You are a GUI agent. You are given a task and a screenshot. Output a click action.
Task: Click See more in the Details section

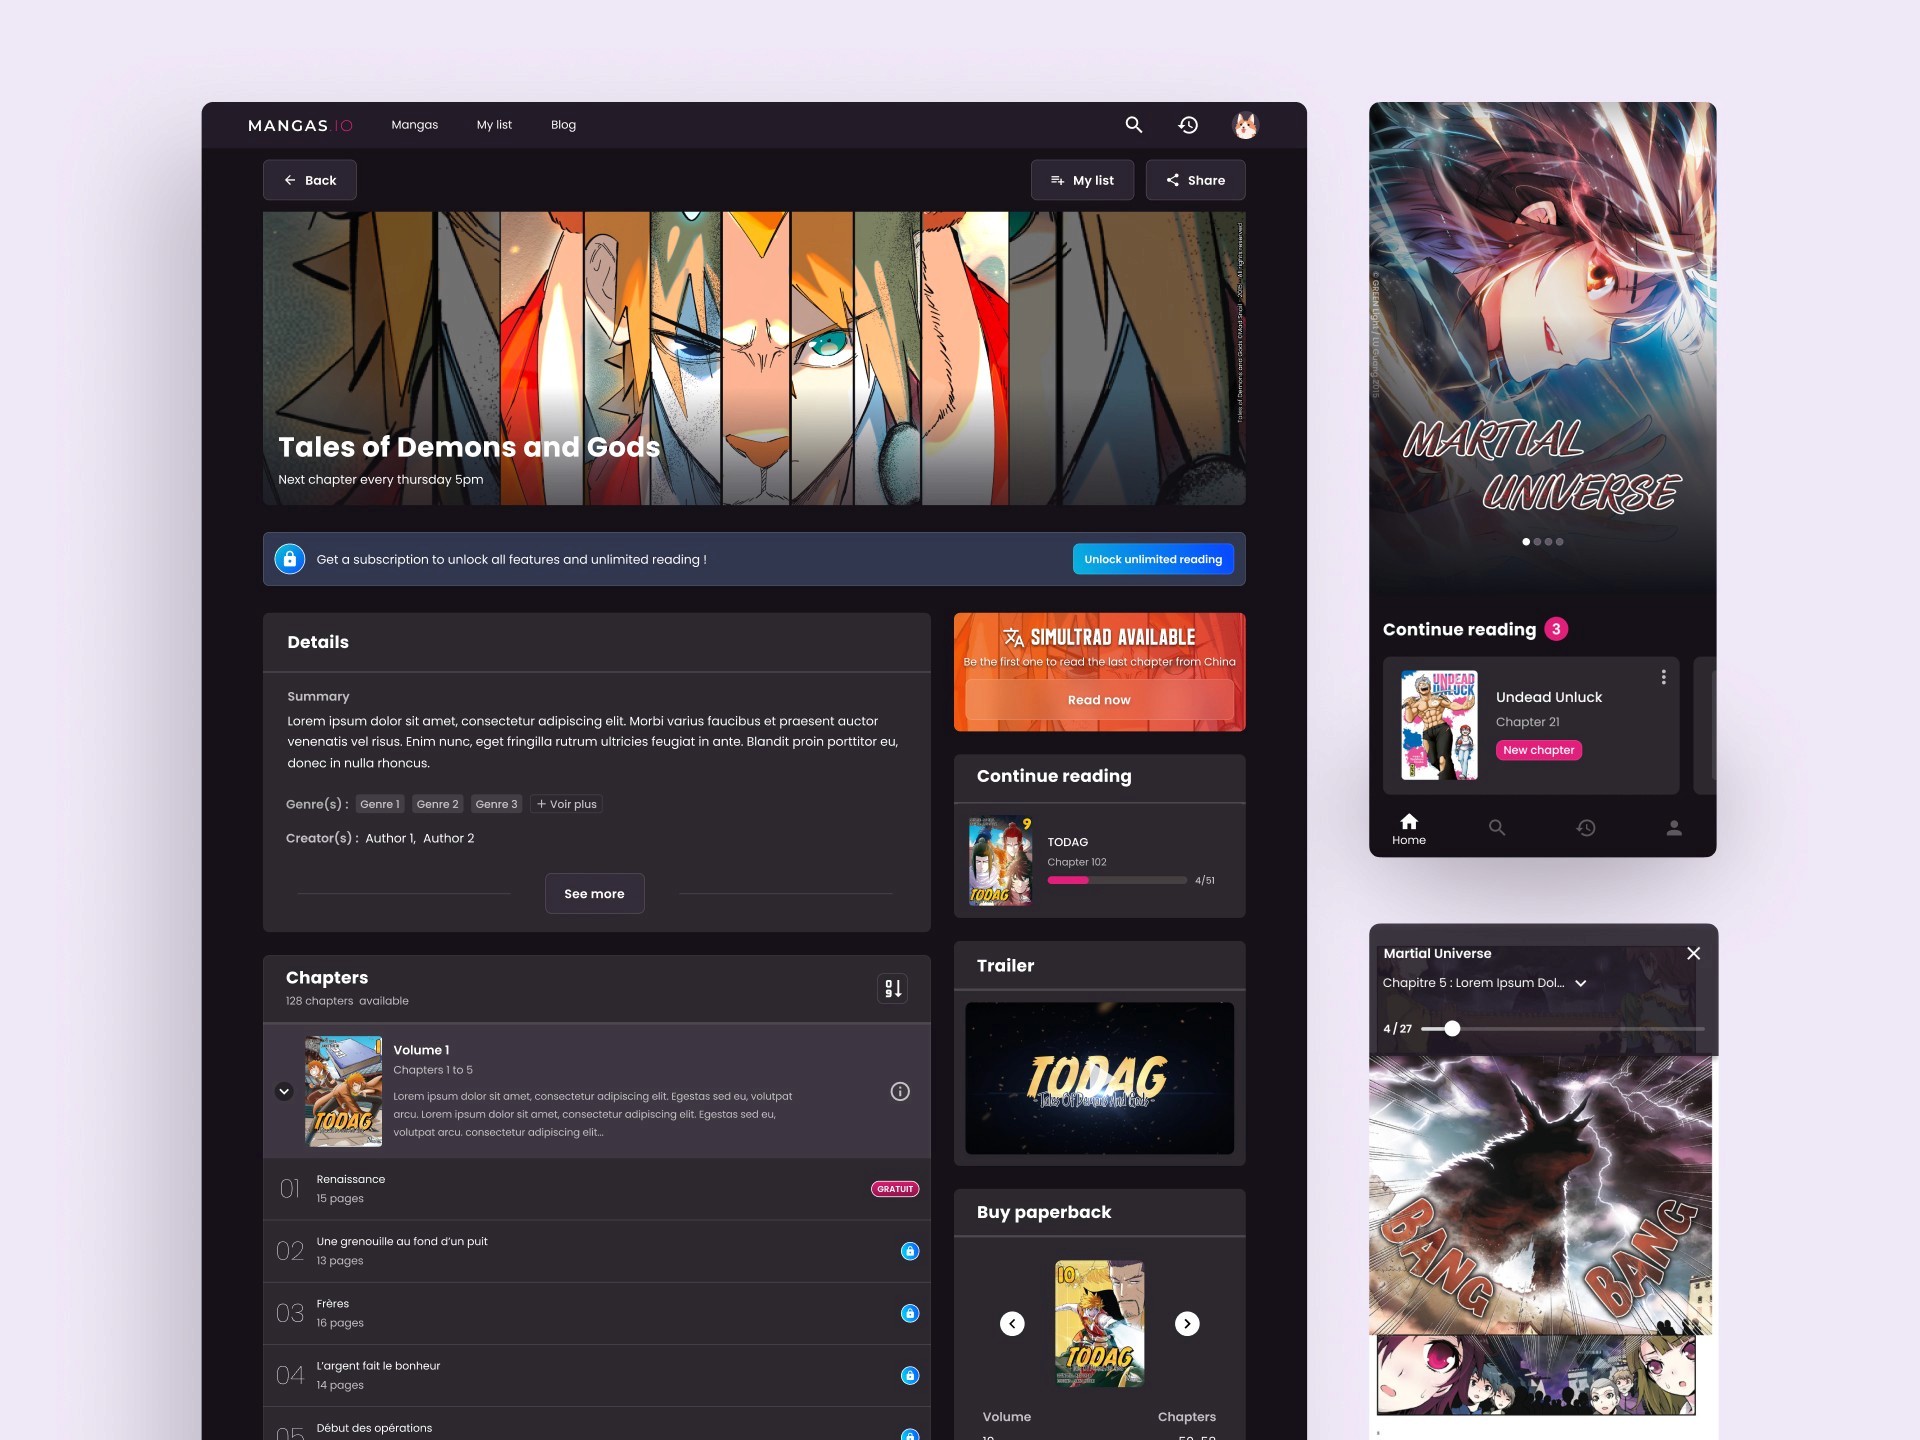tap(593, 891)
